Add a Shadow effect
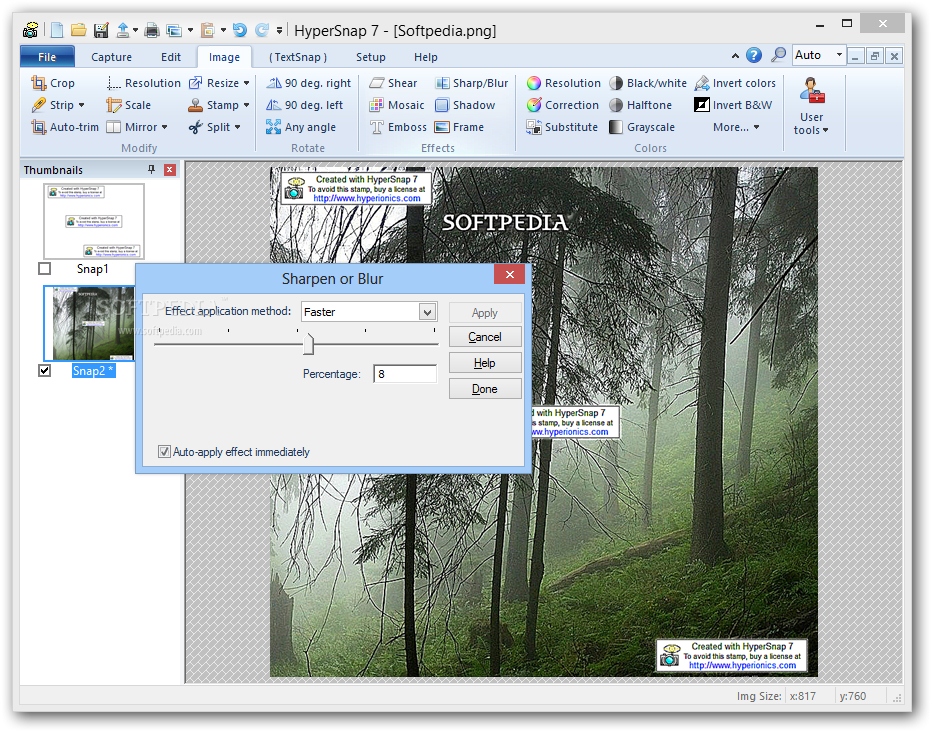 pos(465,105)
